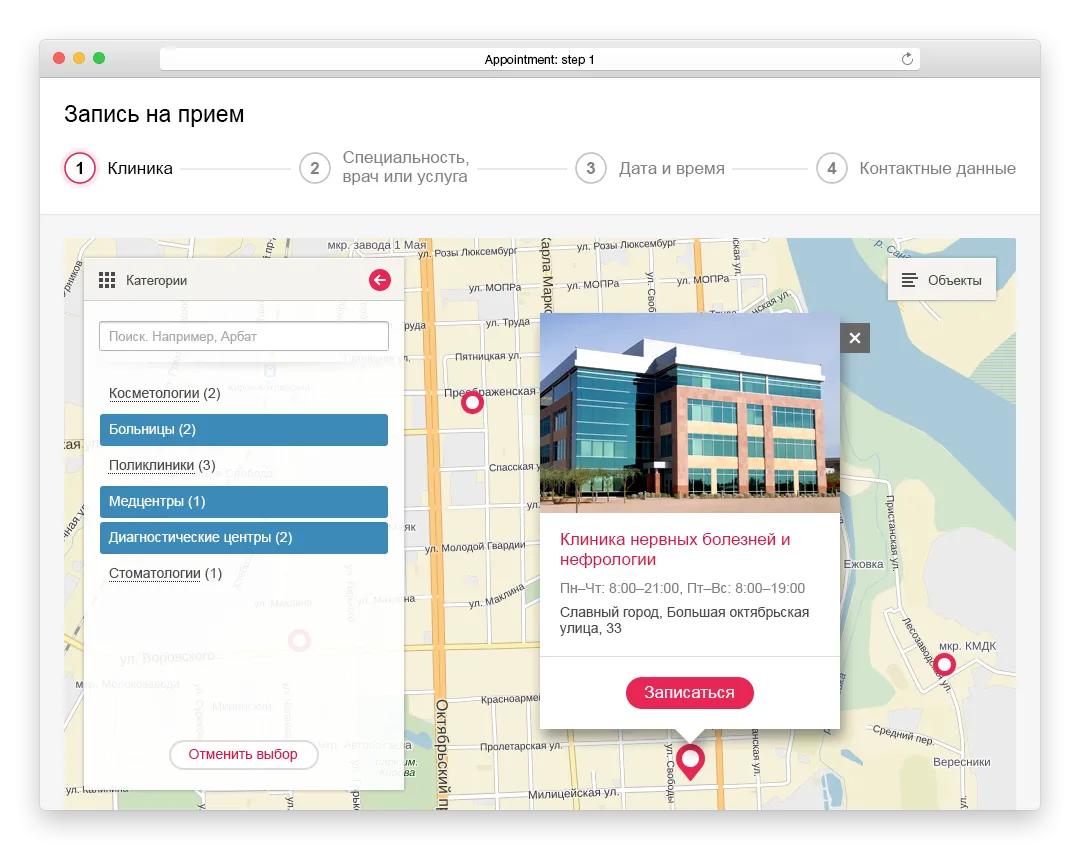Deselect the Медцентры (1) category
Viewport: 1080px width, 850px height.
[x=244, y=501]
